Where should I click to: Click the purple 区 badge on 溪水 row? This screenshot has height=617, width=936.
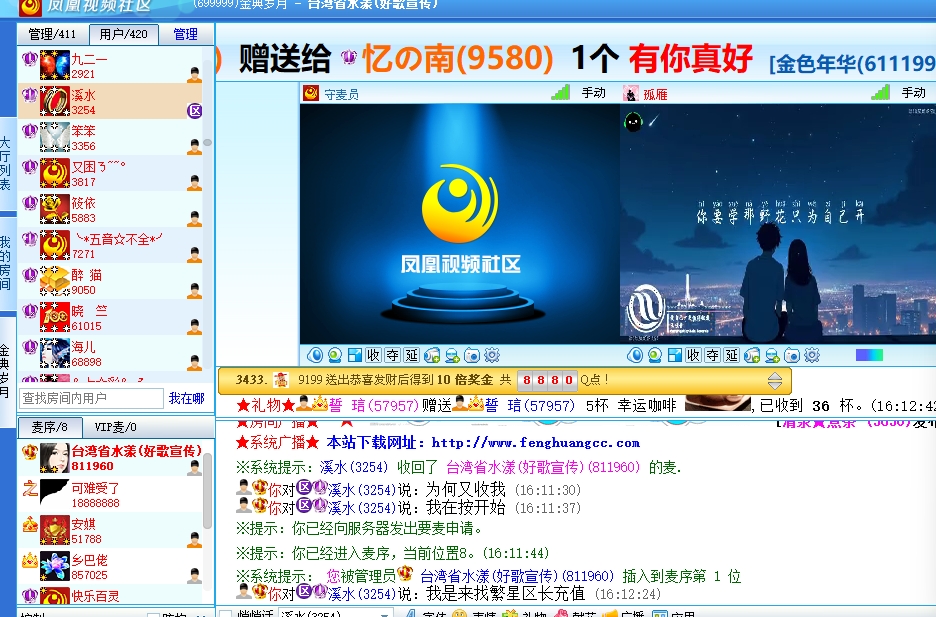click(195, 111)
